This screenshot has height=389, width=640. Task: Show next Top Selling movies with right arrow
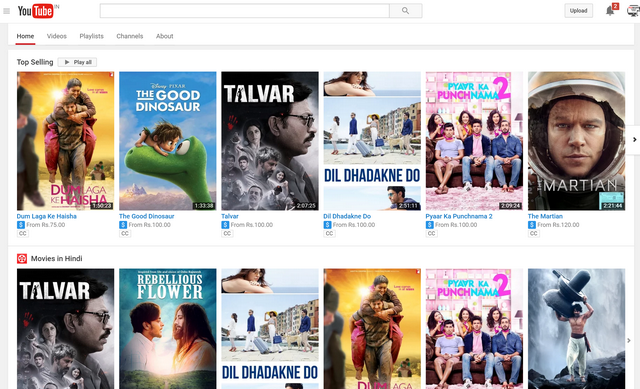tap(634, 140)
